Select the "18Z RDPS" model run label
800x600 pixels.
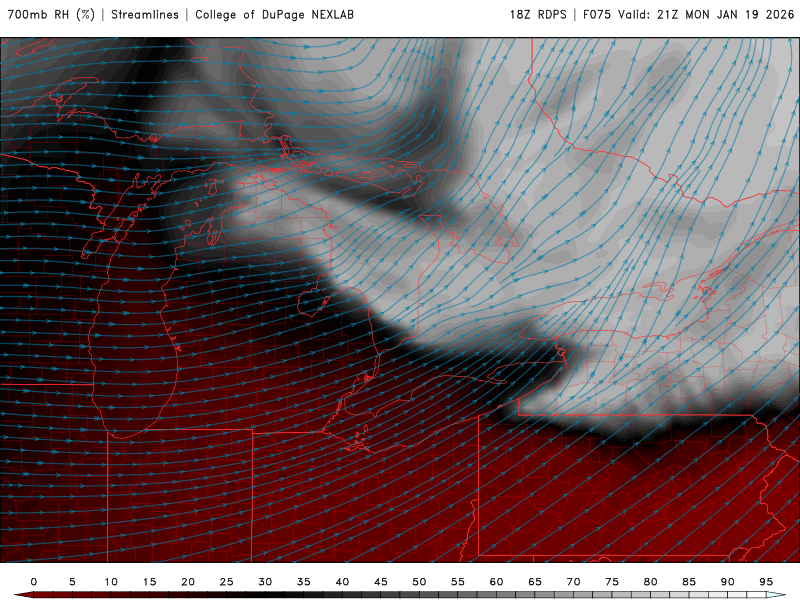tap(538, 15)
